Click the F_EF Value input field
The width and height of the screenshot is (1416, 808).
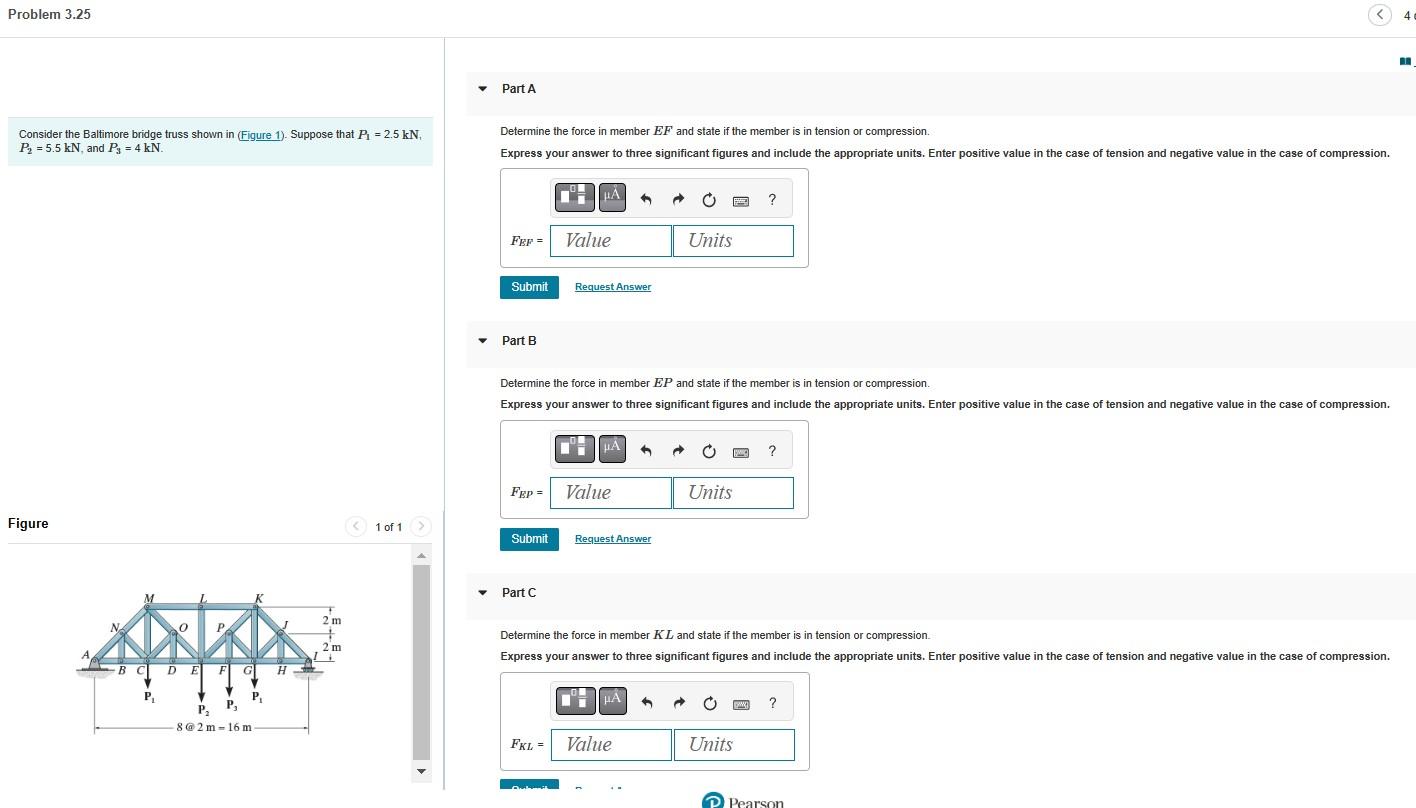611,241
